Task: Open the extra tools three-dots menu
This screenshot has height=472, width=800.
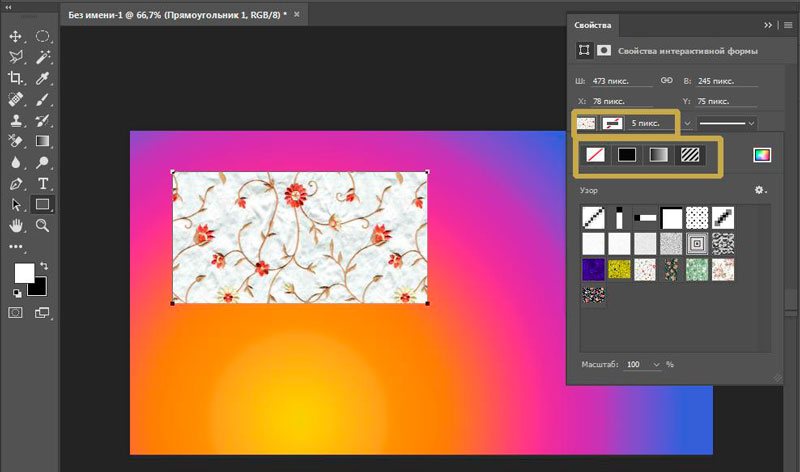Action: [15, 246]
